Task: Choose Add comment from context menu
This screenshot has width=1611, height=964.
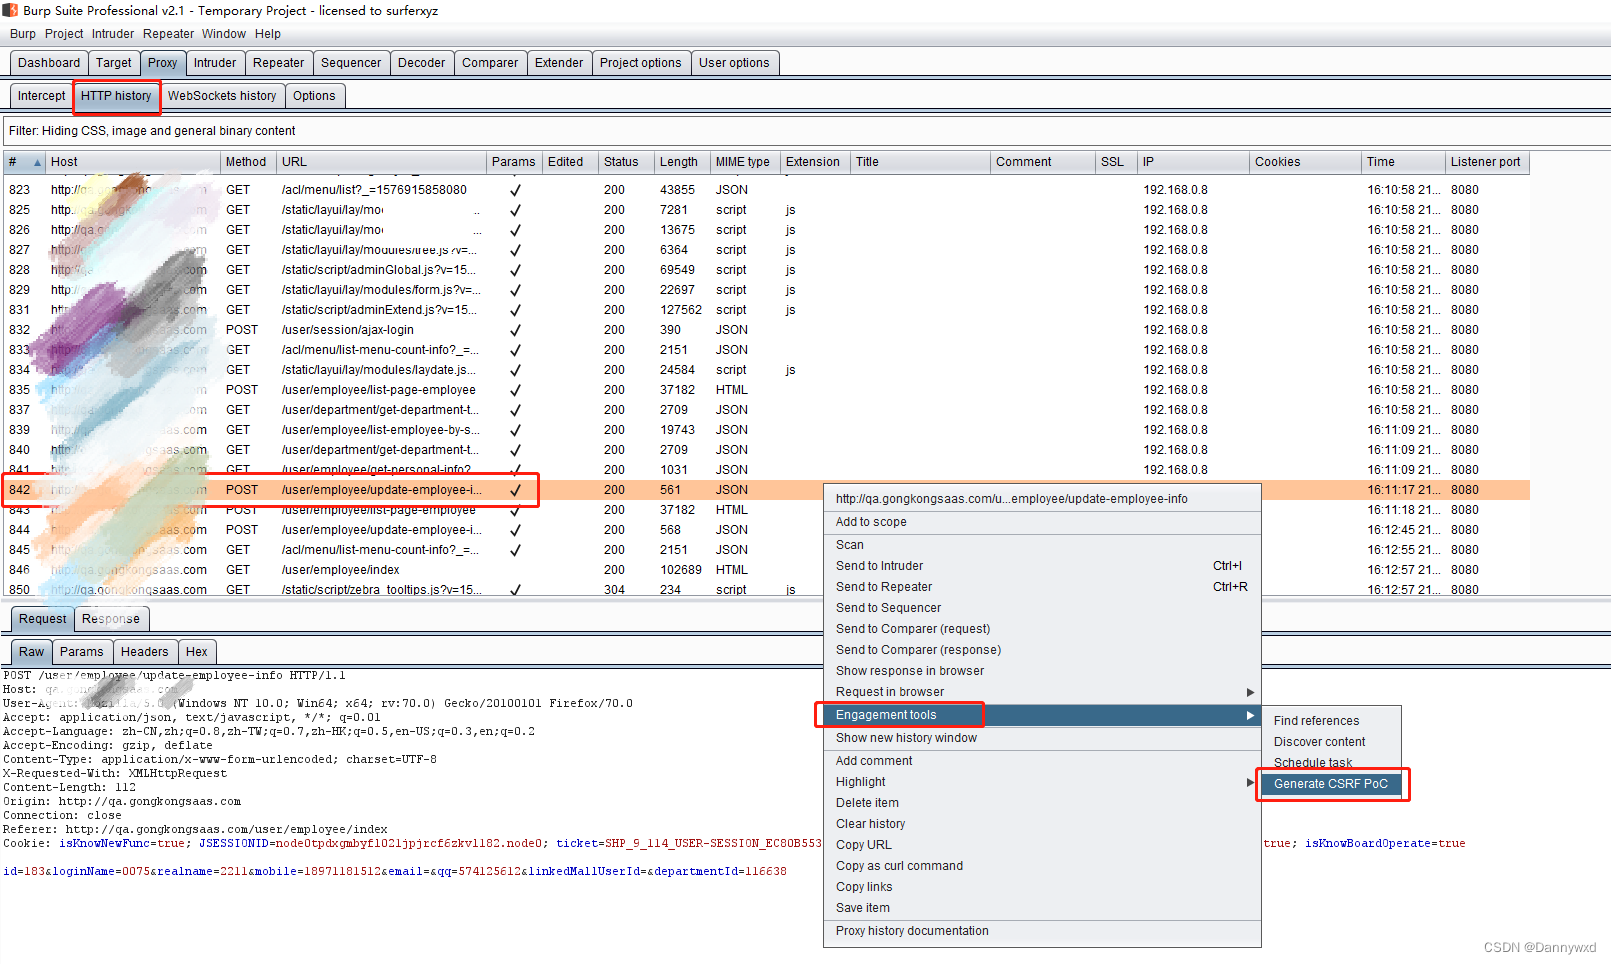Action: [x=1042, y=761]
